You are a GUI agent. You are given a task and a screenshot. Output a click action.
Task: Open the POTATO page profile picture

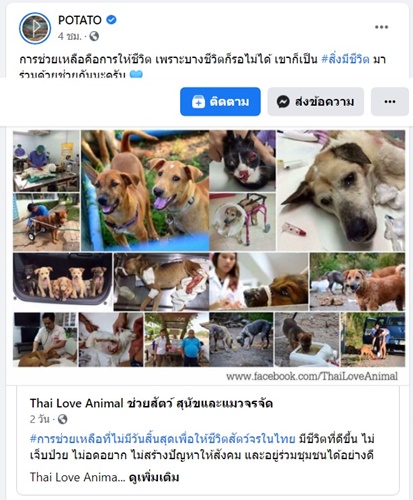(x=35, y=28)
